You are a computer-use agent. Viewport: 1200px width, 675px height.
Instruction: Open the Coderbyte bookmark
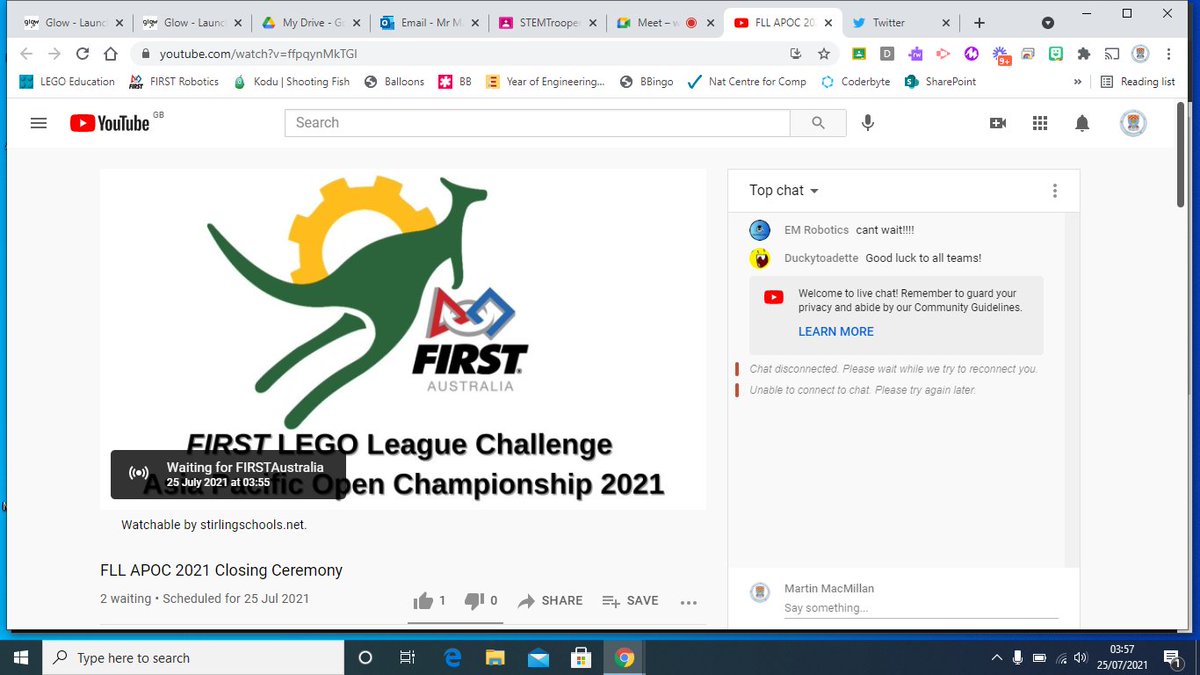(x=856, y=82)
